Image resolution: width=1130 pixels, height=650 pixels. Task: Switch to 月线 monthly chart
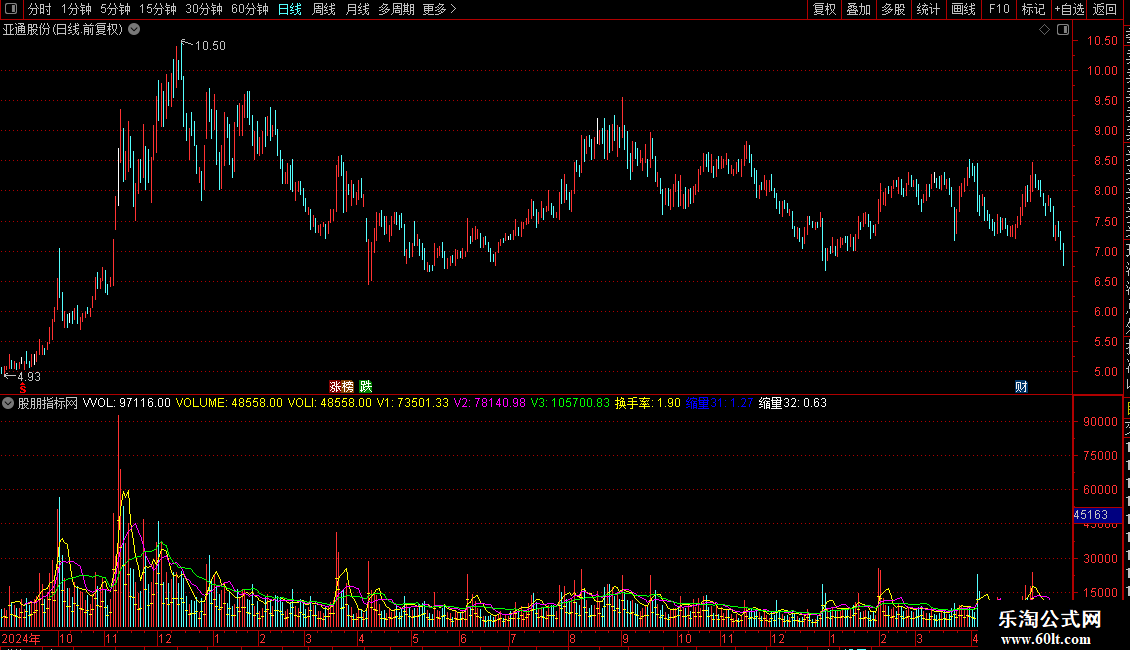tap(357, 9)
